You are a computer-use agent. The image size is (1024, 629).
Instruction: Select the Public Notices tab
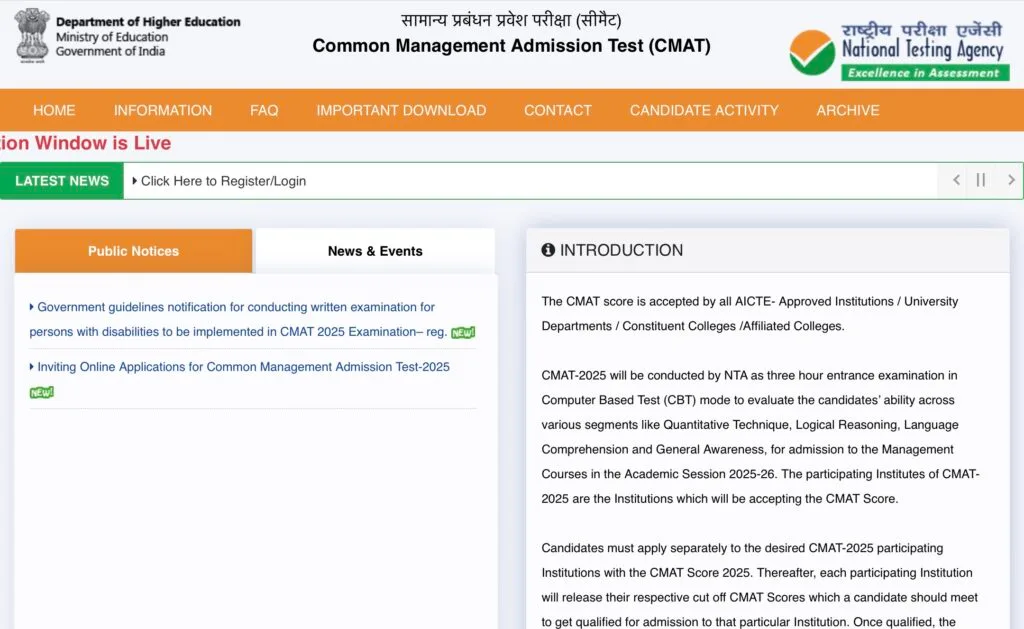(133, 251)
